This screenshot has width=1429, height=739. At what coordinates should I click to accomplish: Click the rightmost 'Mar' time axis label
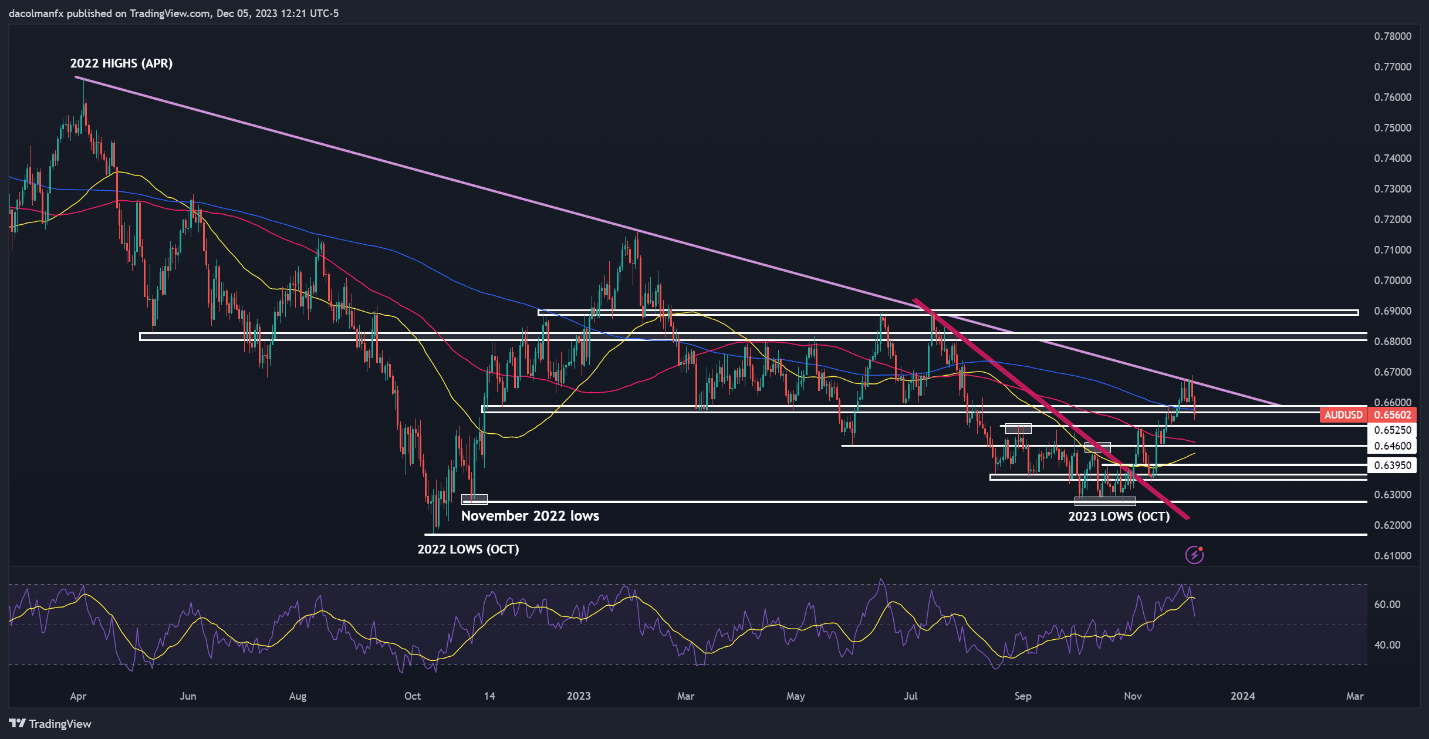coord(1354,695)
